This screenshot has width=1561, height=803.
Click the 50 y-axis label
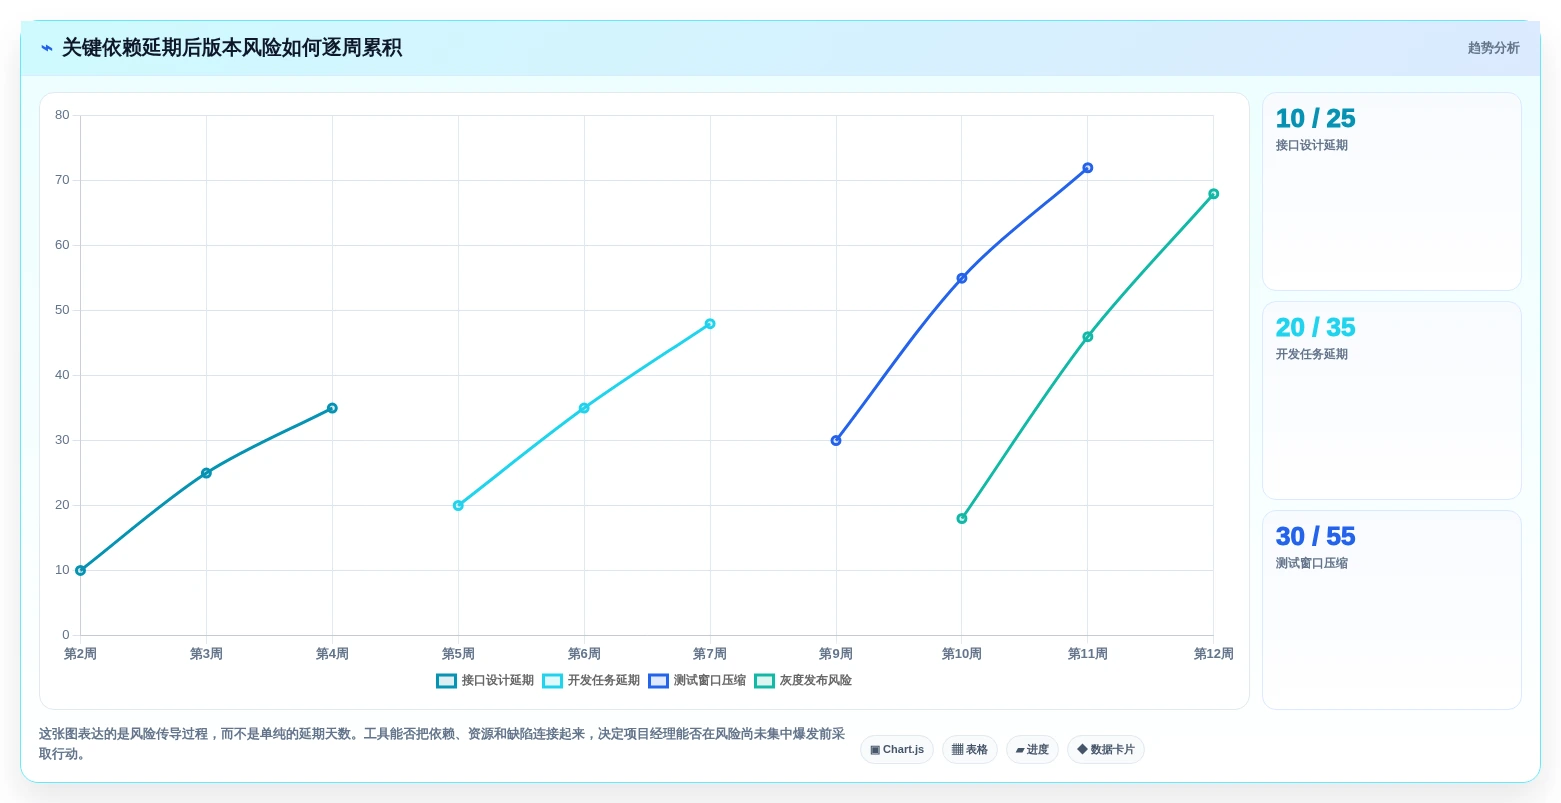click(62, 310)
